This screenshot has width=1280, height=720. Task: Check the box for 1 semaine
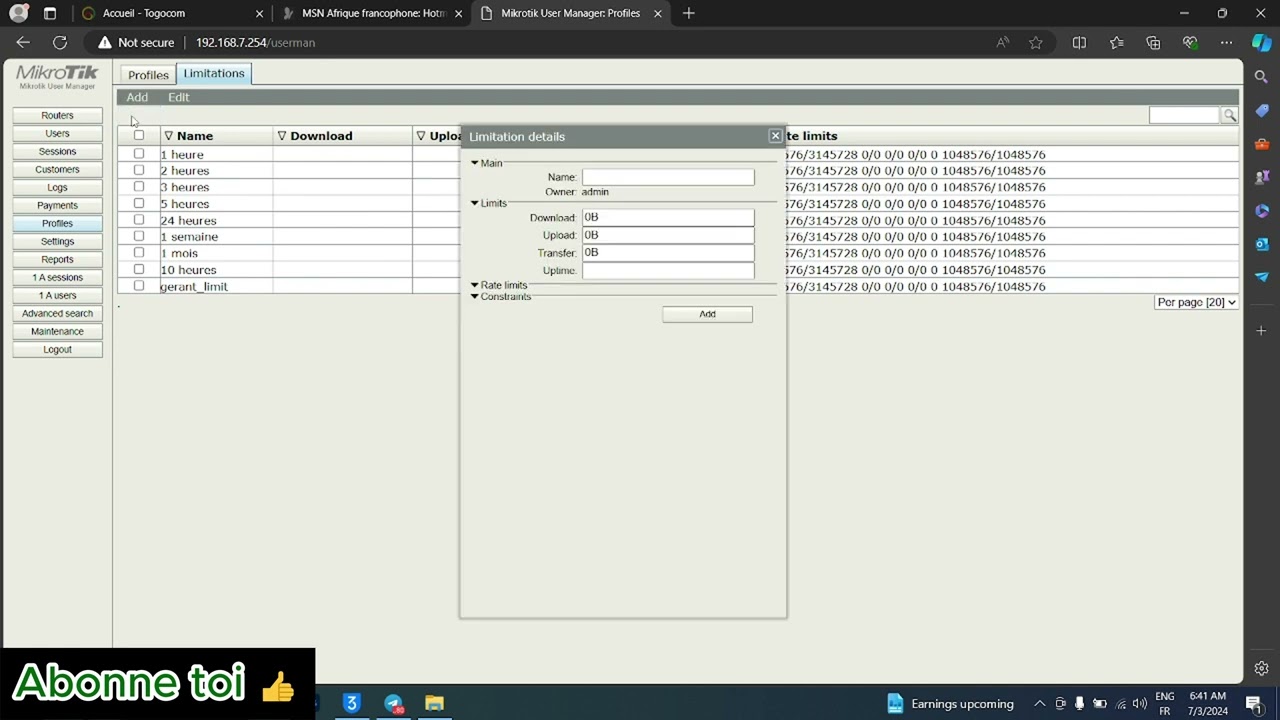click(139, 236)
